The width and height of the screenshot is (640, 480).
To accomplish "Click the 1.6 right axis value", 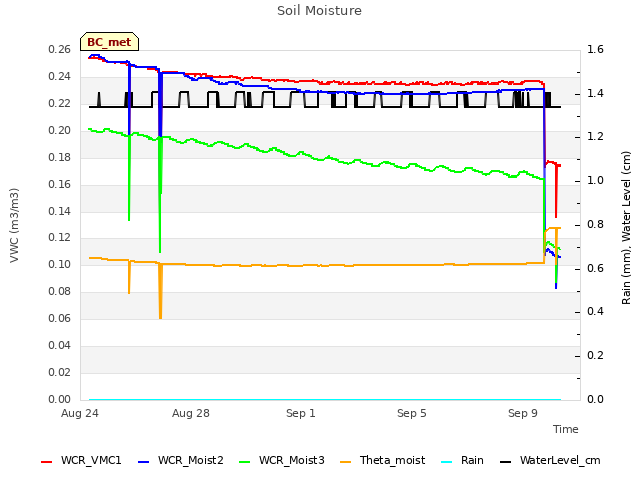I will coord(595,49).
